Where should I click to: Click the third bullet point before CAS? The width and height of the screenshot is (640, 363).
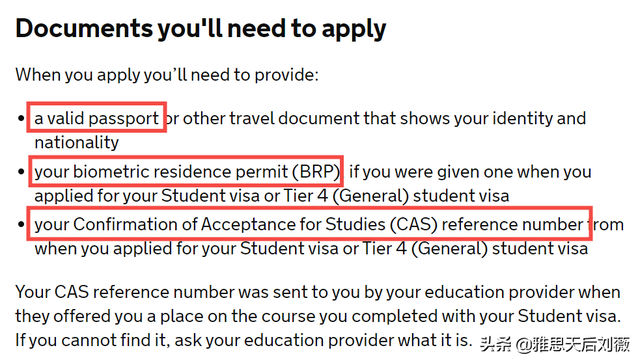21,225
